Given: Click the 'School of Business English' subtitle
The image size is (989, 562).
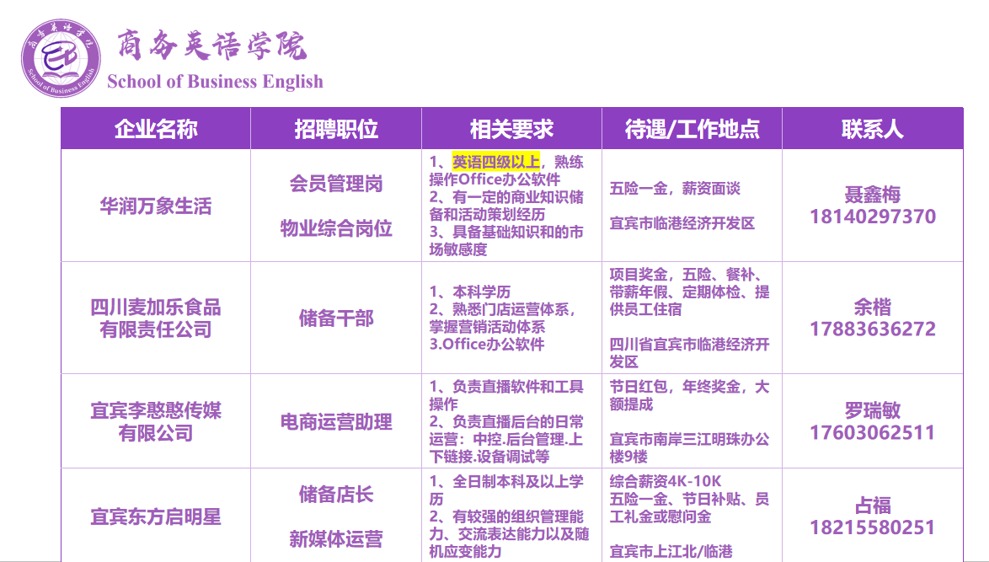Looking at the screenshot, I should 215,81.
